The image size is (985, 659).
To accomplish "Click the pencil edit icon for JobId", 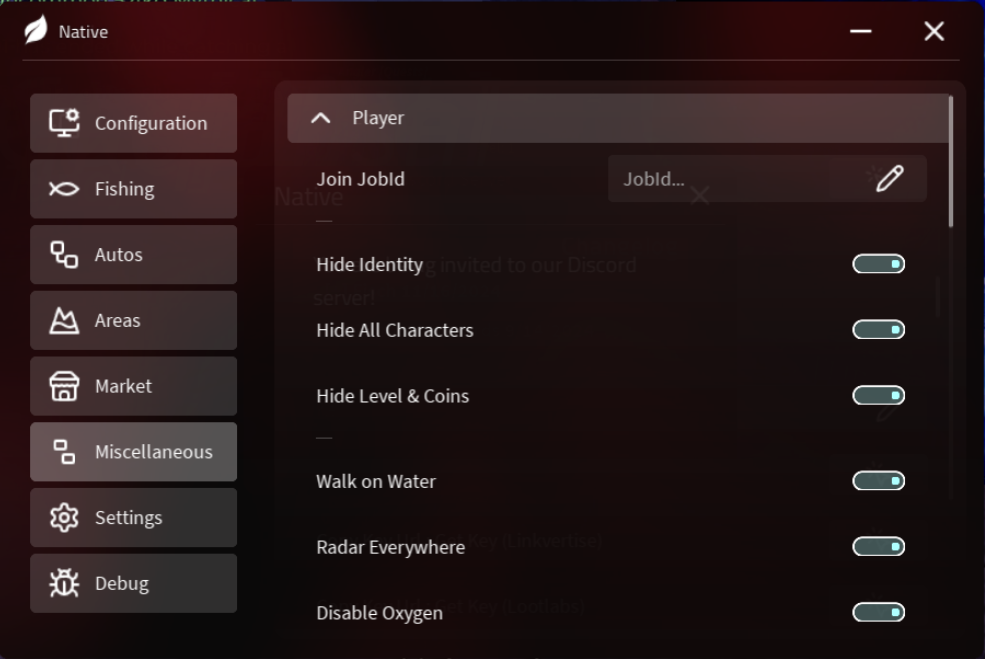I will click(890, 178).
